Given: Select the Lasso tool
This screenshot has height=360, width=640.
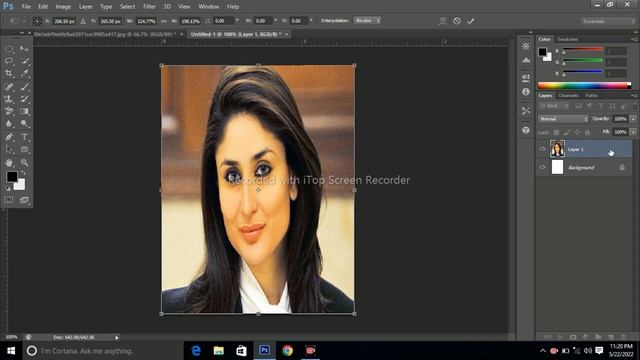Looking at the screenshot, I should pos(9,61).
